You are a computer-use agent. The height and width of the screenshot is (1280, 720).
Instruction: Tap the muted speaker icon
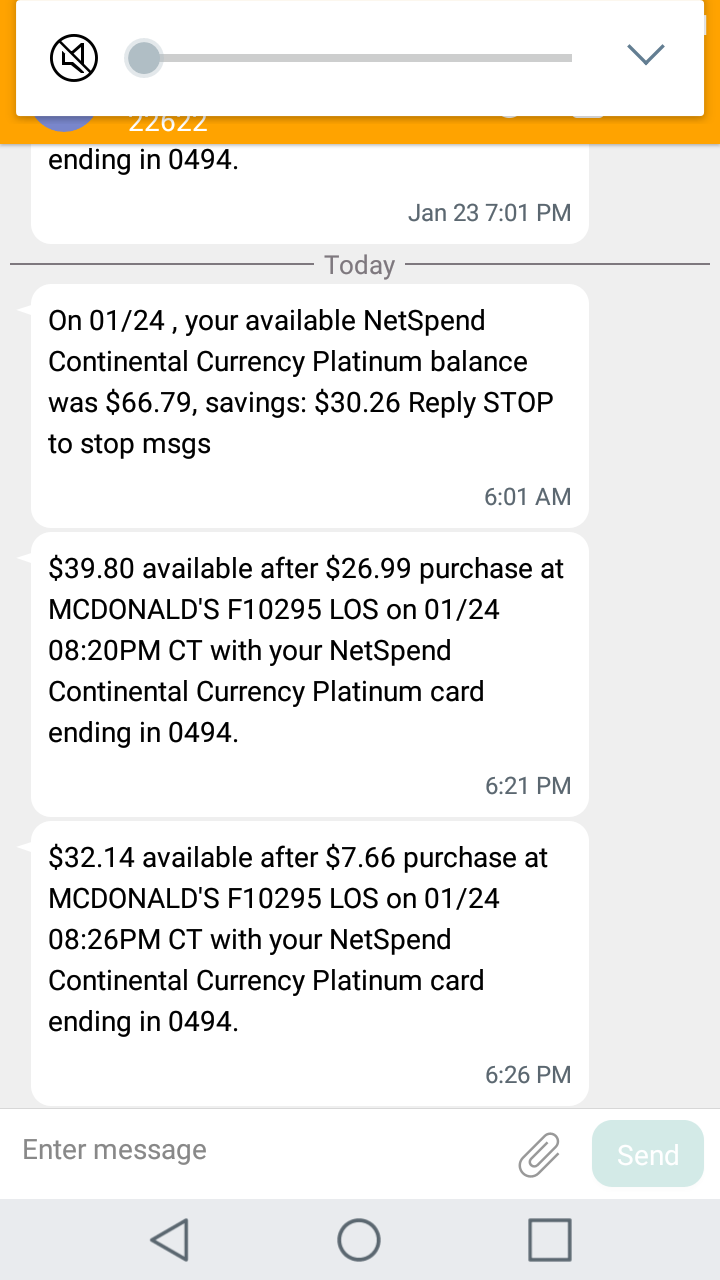[x=74, y=57]
